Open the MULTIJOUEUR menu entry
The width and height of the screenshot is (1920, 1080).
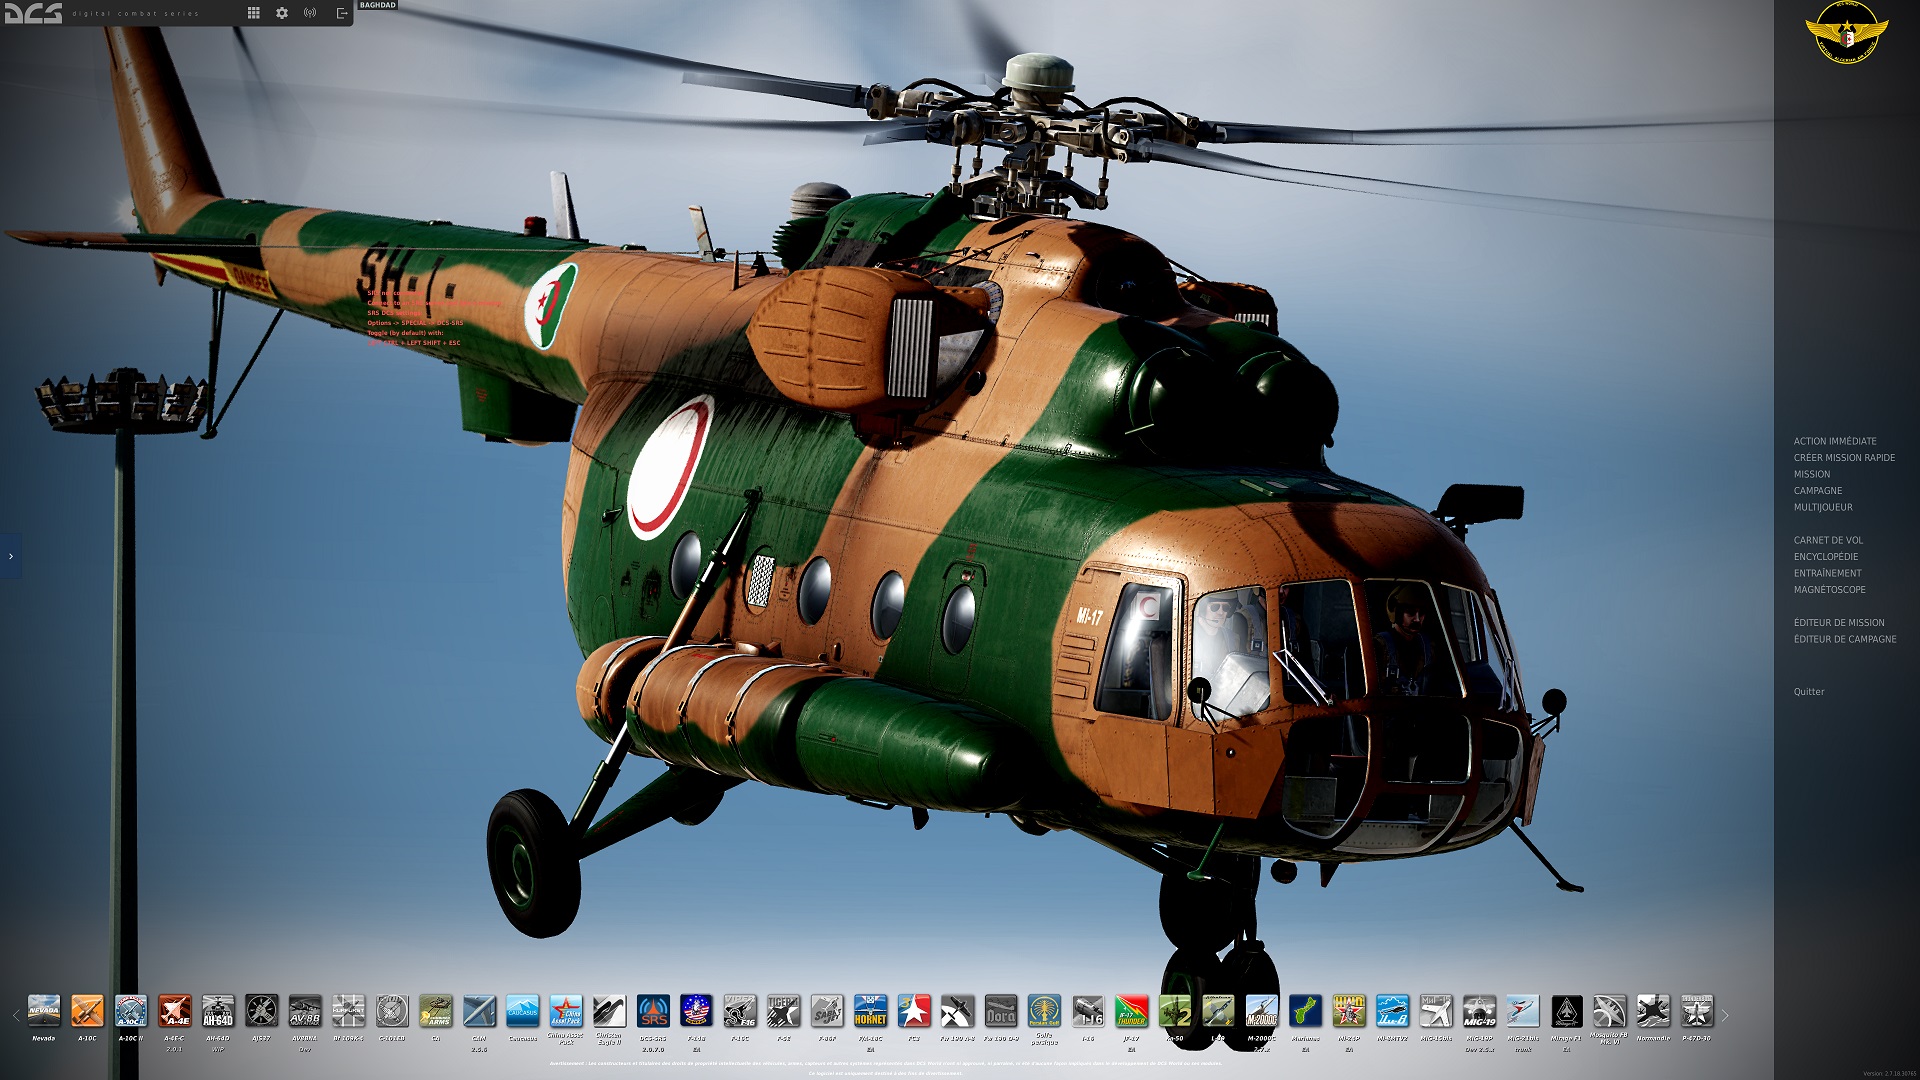(1822, 507)
